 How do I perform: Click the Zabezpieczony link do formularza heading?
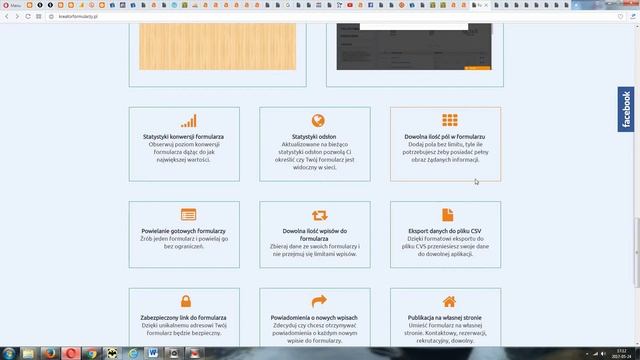click(x=183, y=318)
